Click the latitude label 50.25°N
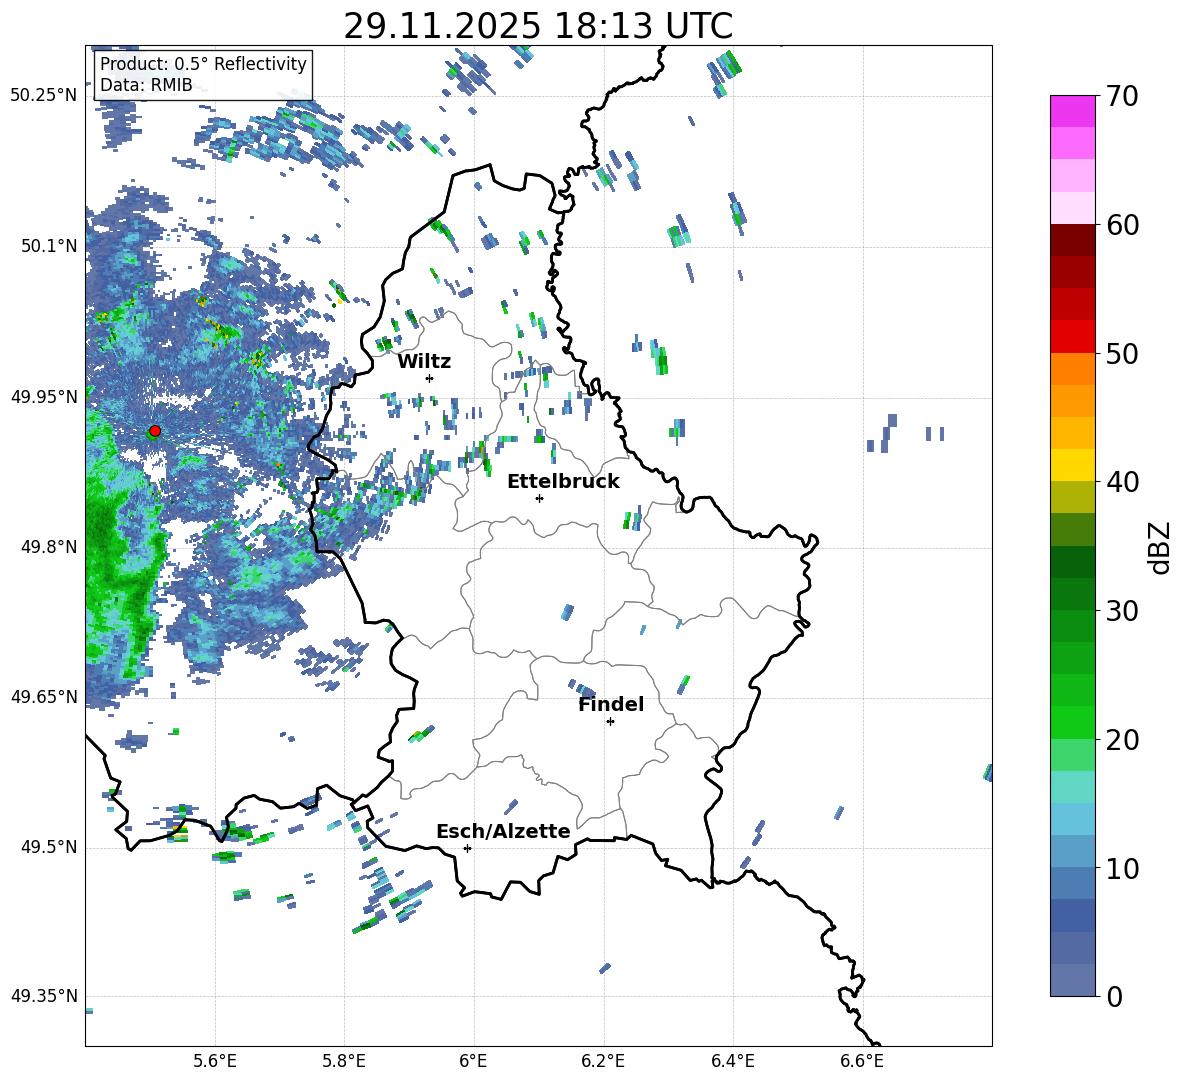1184x1081 pixels. click(45, 96)
